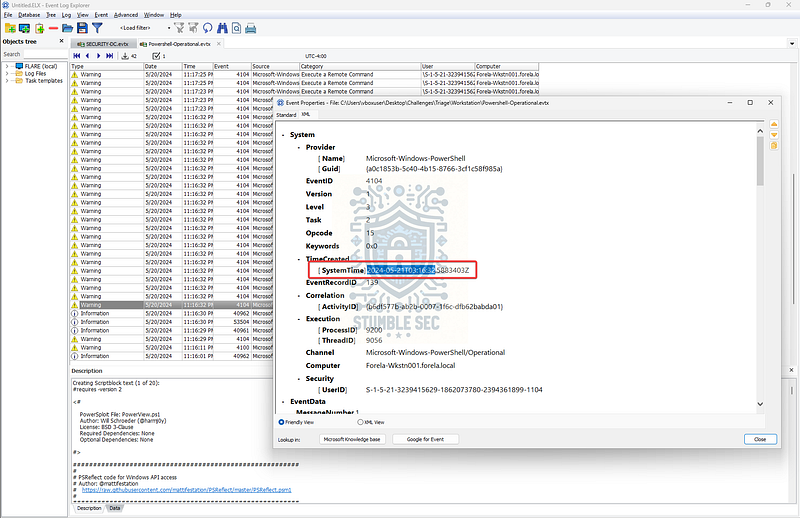This screenshot has height=518, width=800.
Task: Collapse the Correlation node
Action: pos(299,296)
